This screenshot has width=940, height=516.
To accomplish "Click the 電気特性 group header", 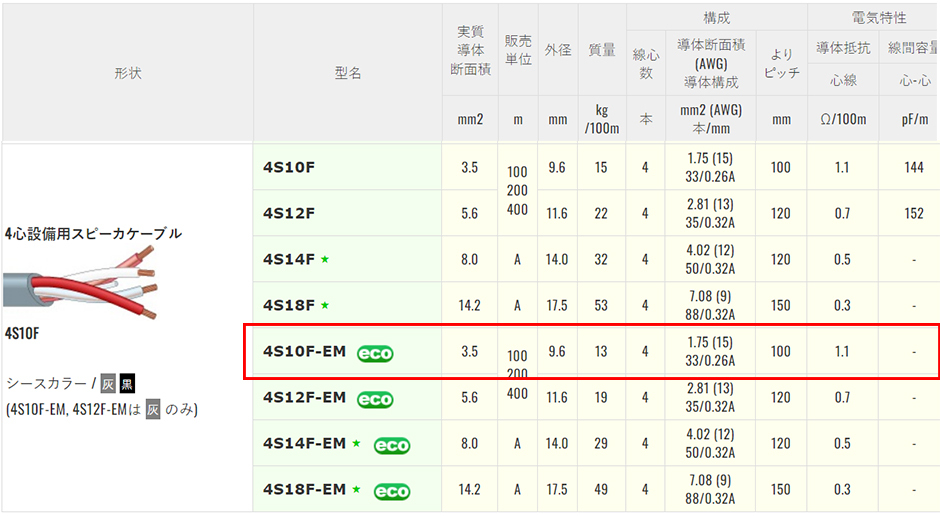I will (x=874, y=18).
